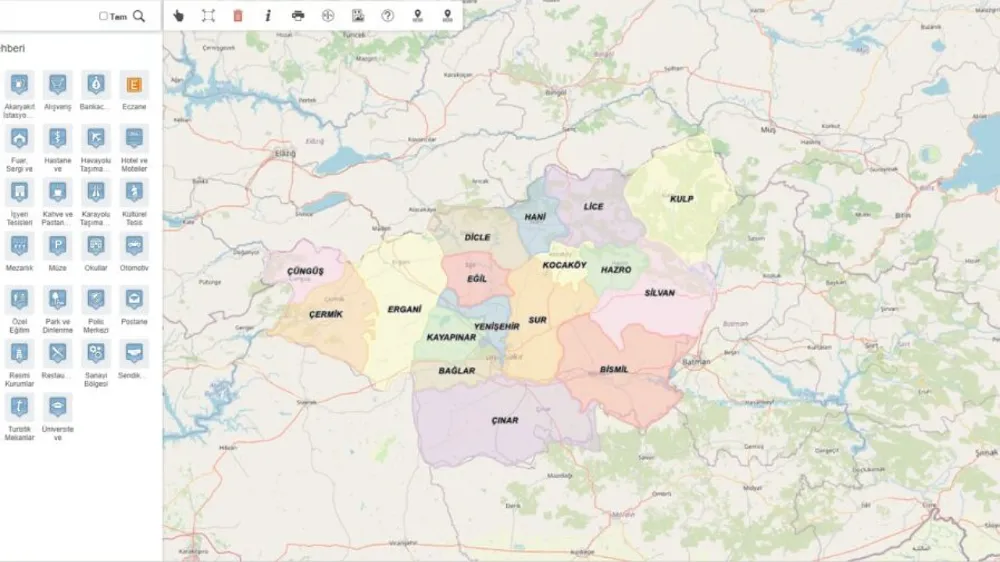1000x562 pixels.
Task: Select the Eczane category icon
Action: tap(134, 85)
